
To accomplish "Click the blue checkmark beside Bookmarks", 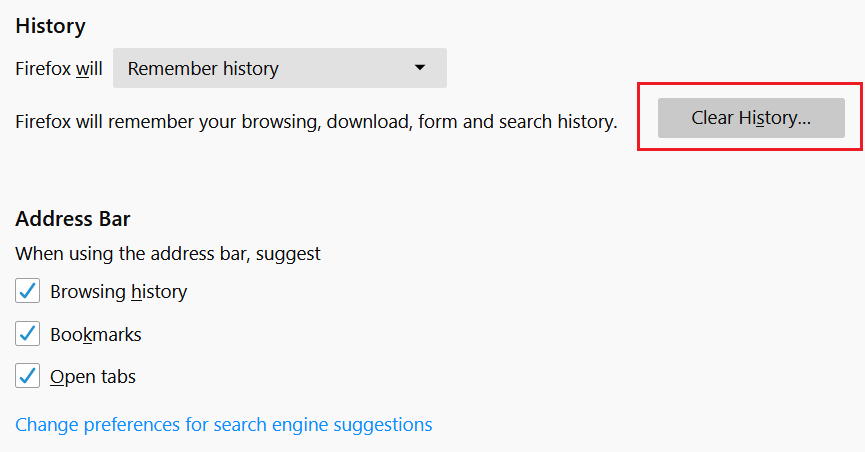I will 27,334.
